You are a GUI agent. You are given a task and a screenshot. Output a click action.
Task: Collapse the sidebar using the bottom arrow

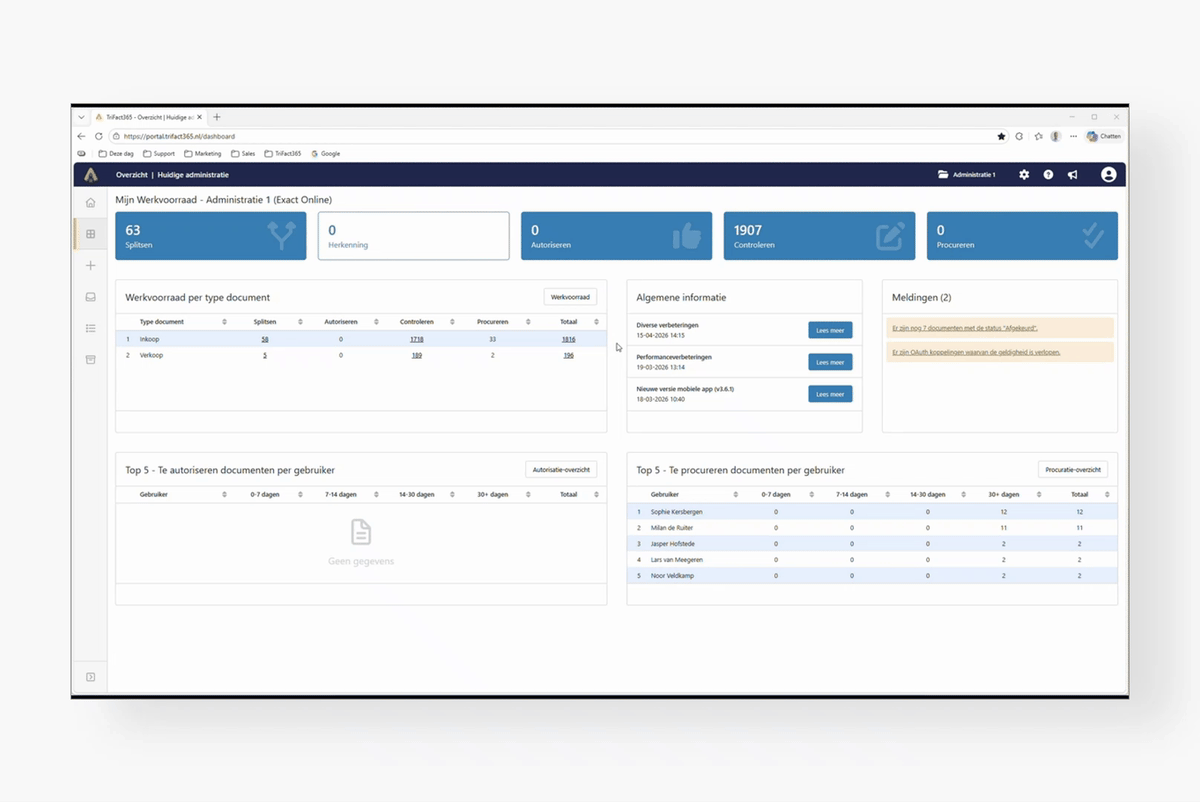pos(90,676)
